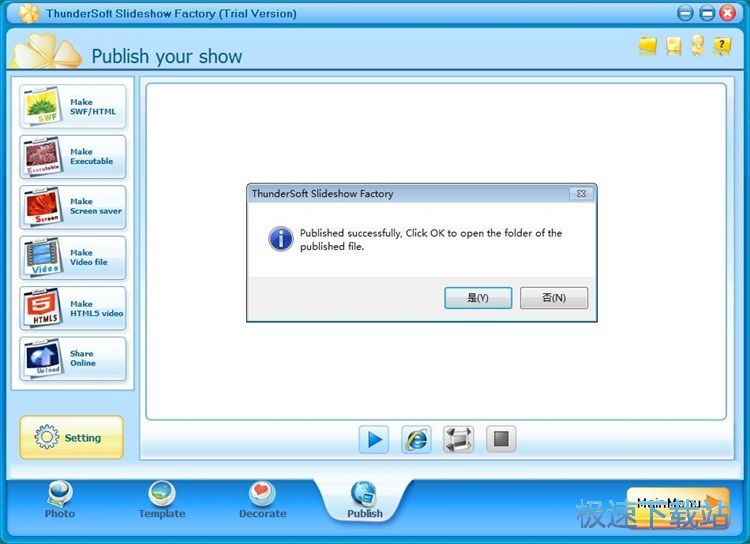Open Share Online upload option
Viewport: 750px width, 544px height.
(x=73, y=358)
